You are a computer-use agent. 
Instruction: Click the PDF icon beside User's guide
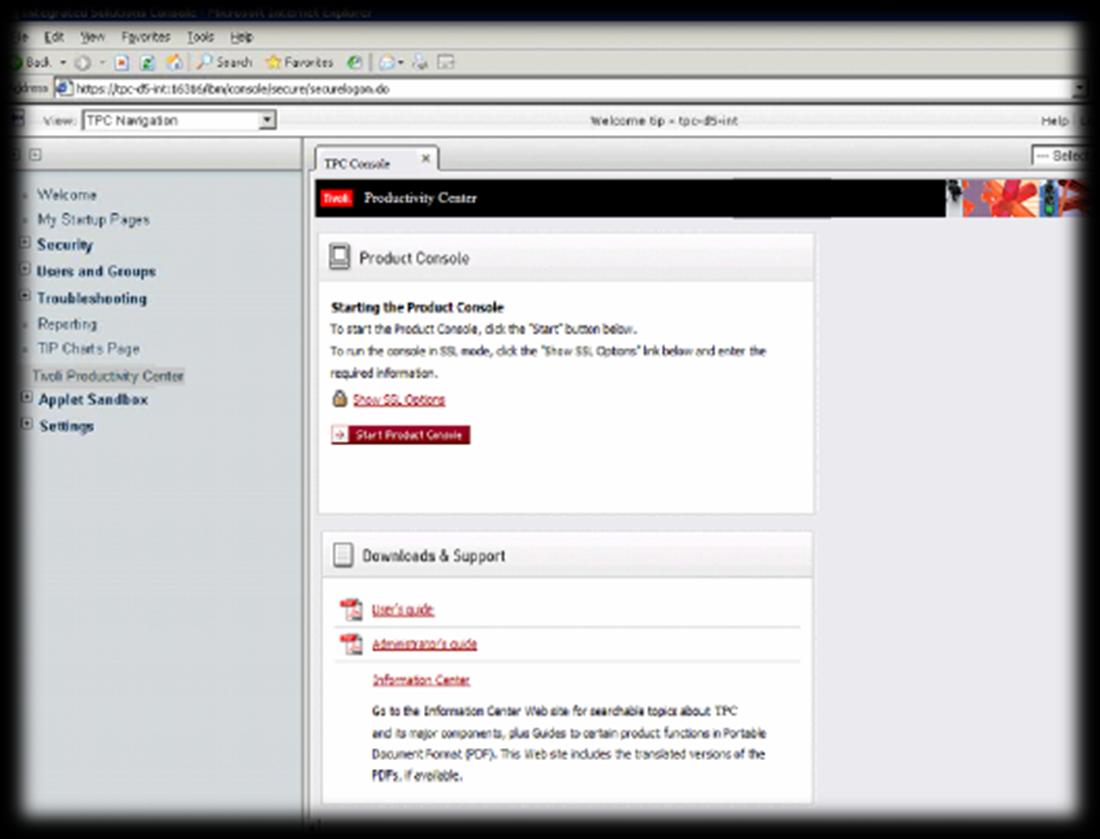click(351, 609)
